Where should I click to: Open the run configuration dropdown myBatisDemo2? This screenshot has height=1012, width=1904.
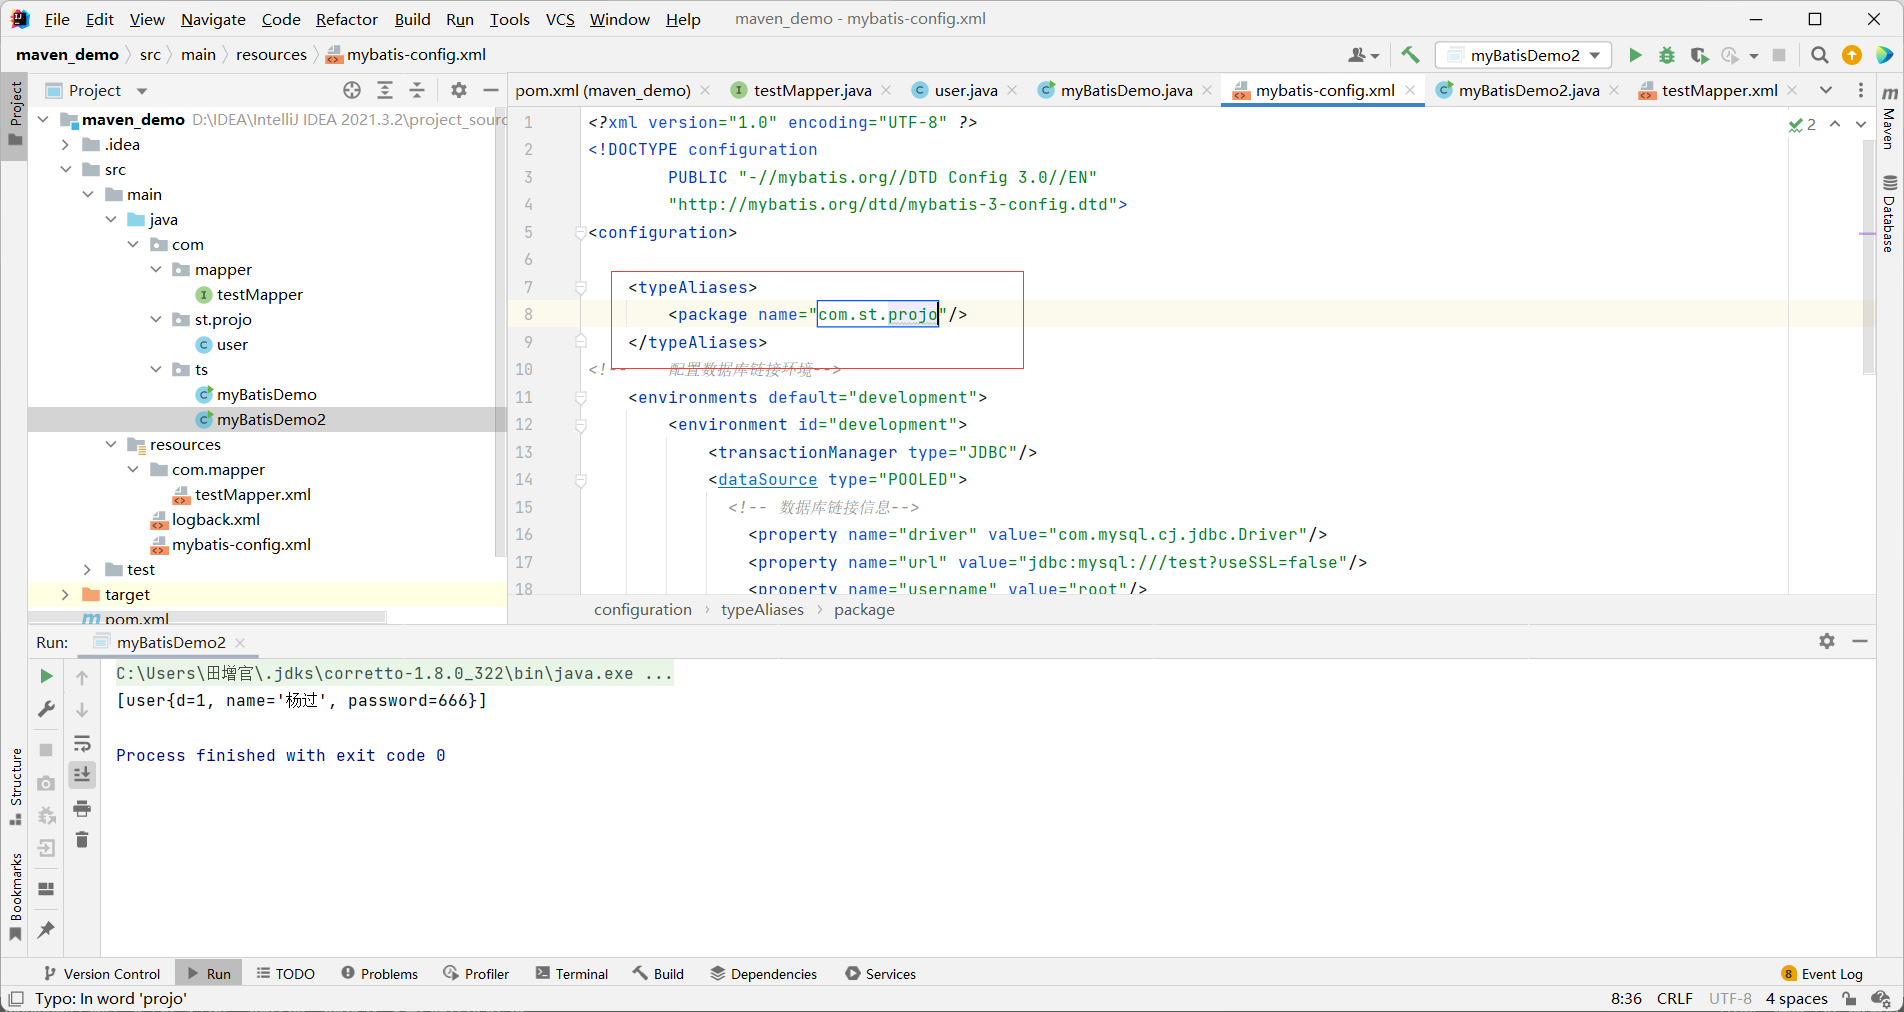pyautogui.click(x=1523, y=55)
